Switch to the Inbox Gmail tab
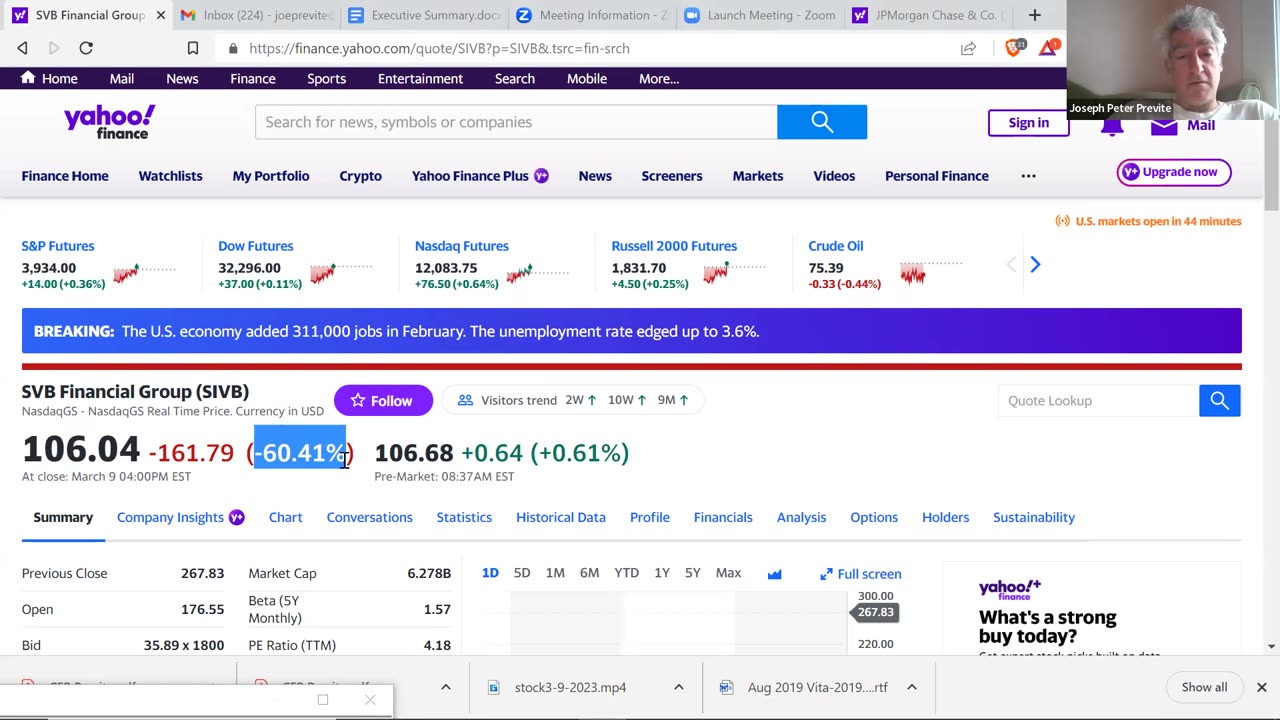The height and width of the screenshot is (720, 1280). tap(255, 15)
